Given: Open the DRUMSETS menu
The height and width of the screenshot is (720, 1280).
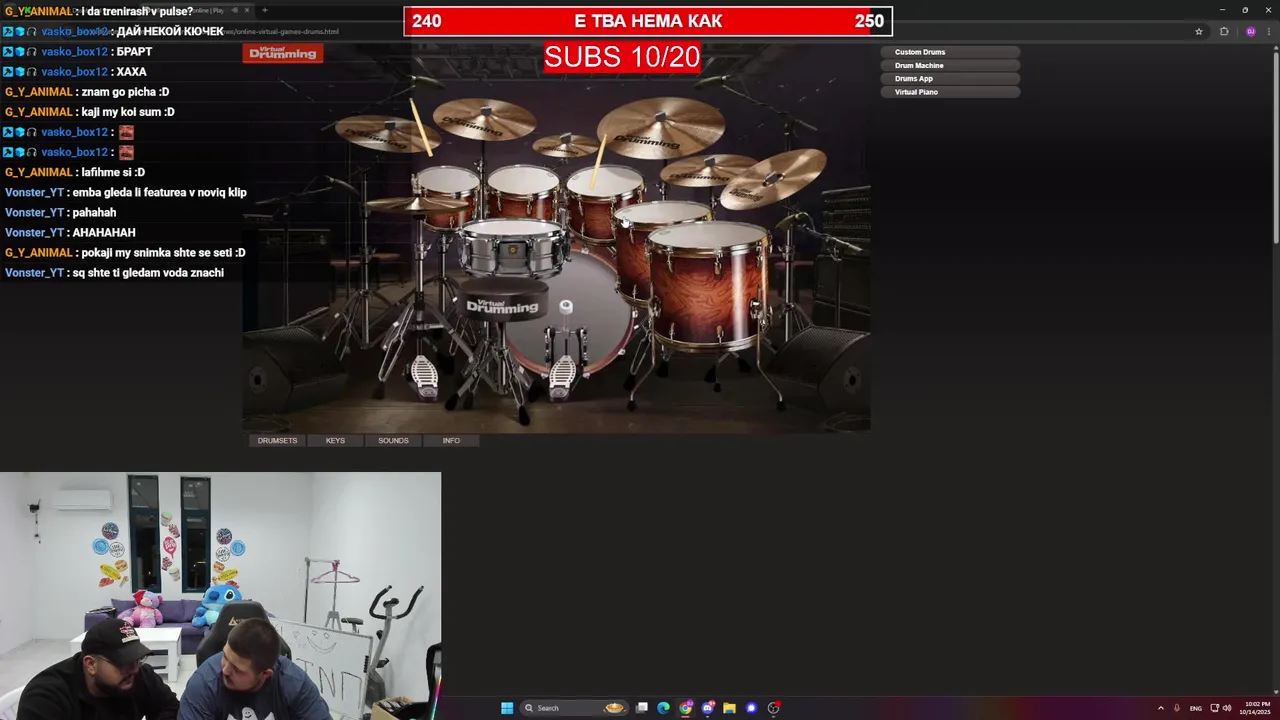Looking at the screenshot, I should 277,440.
